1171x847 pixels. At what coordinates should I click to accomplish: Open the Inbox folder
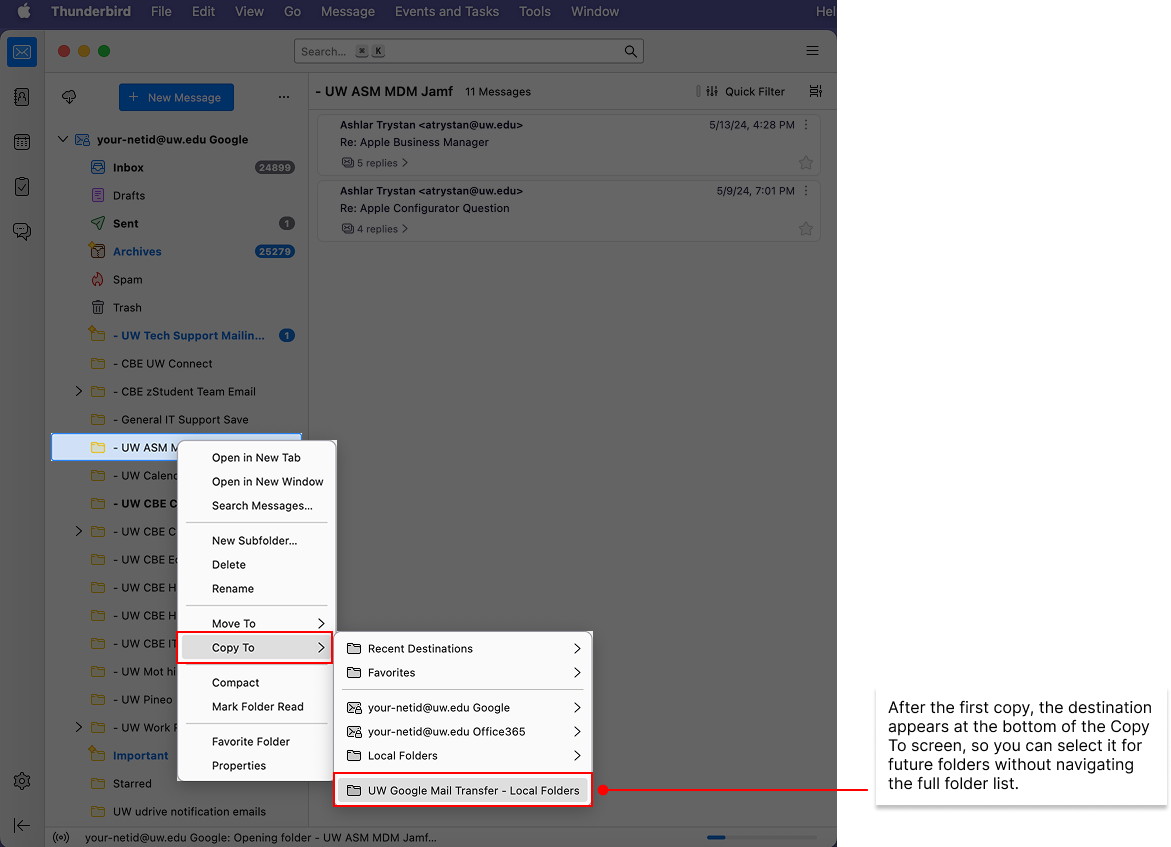click(128, 168)
